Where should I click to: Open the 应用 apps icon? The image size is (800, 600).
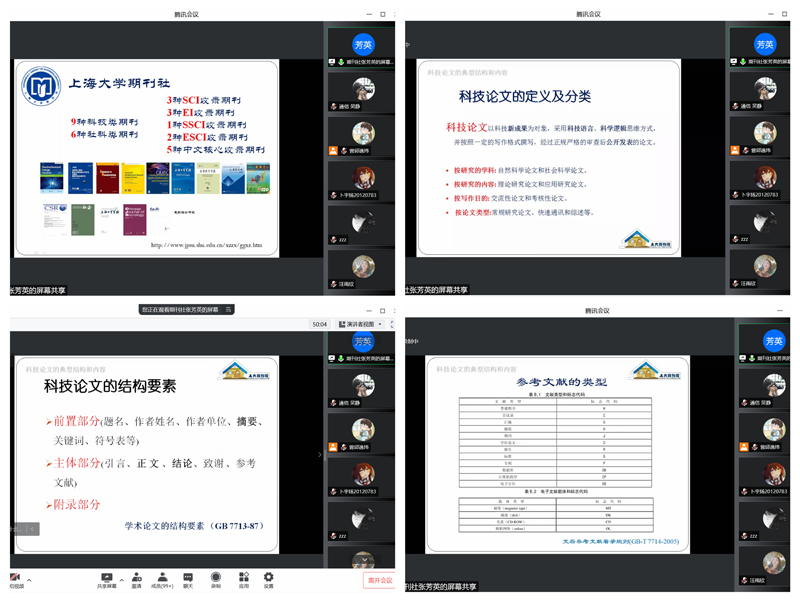pos(243,577)
